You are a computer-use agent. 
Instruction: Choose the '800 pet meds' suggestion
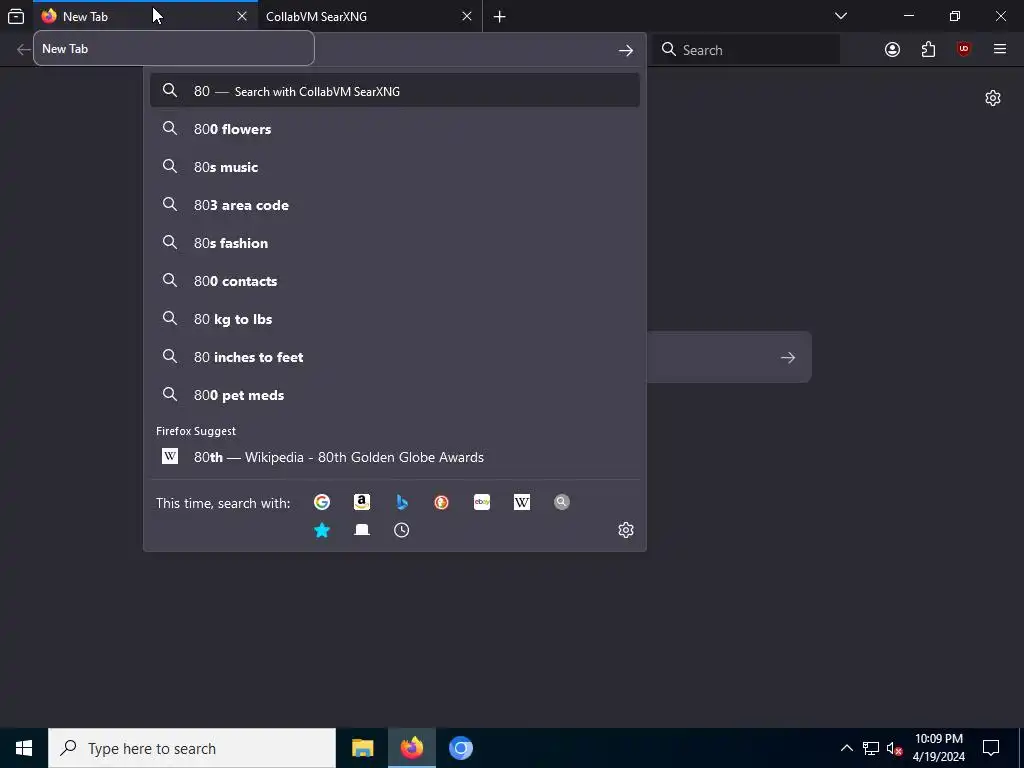[394, 395]
